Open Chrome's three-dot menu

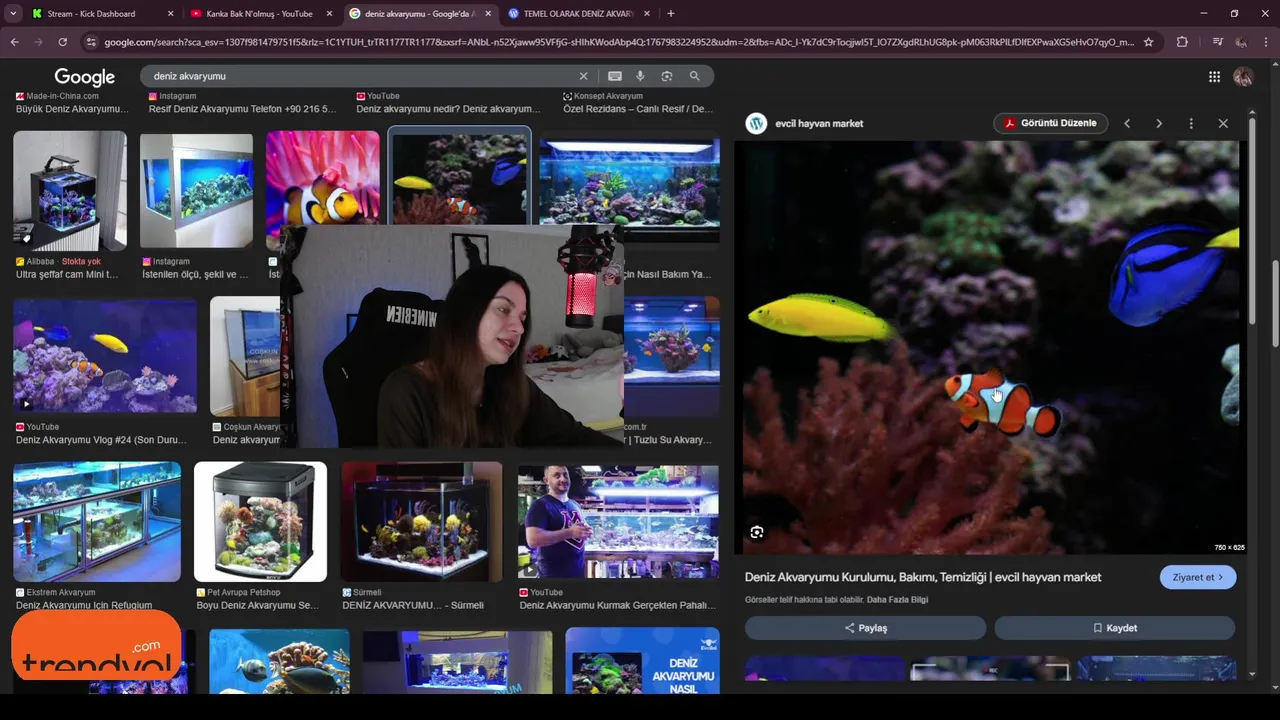coord(1266,42)
